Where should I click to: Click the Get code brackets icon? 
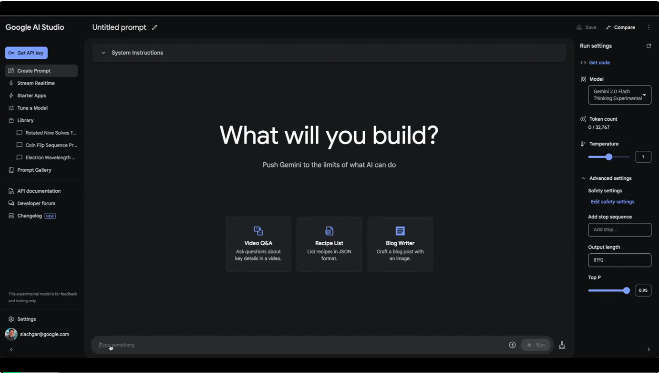[x=583, y=63]
